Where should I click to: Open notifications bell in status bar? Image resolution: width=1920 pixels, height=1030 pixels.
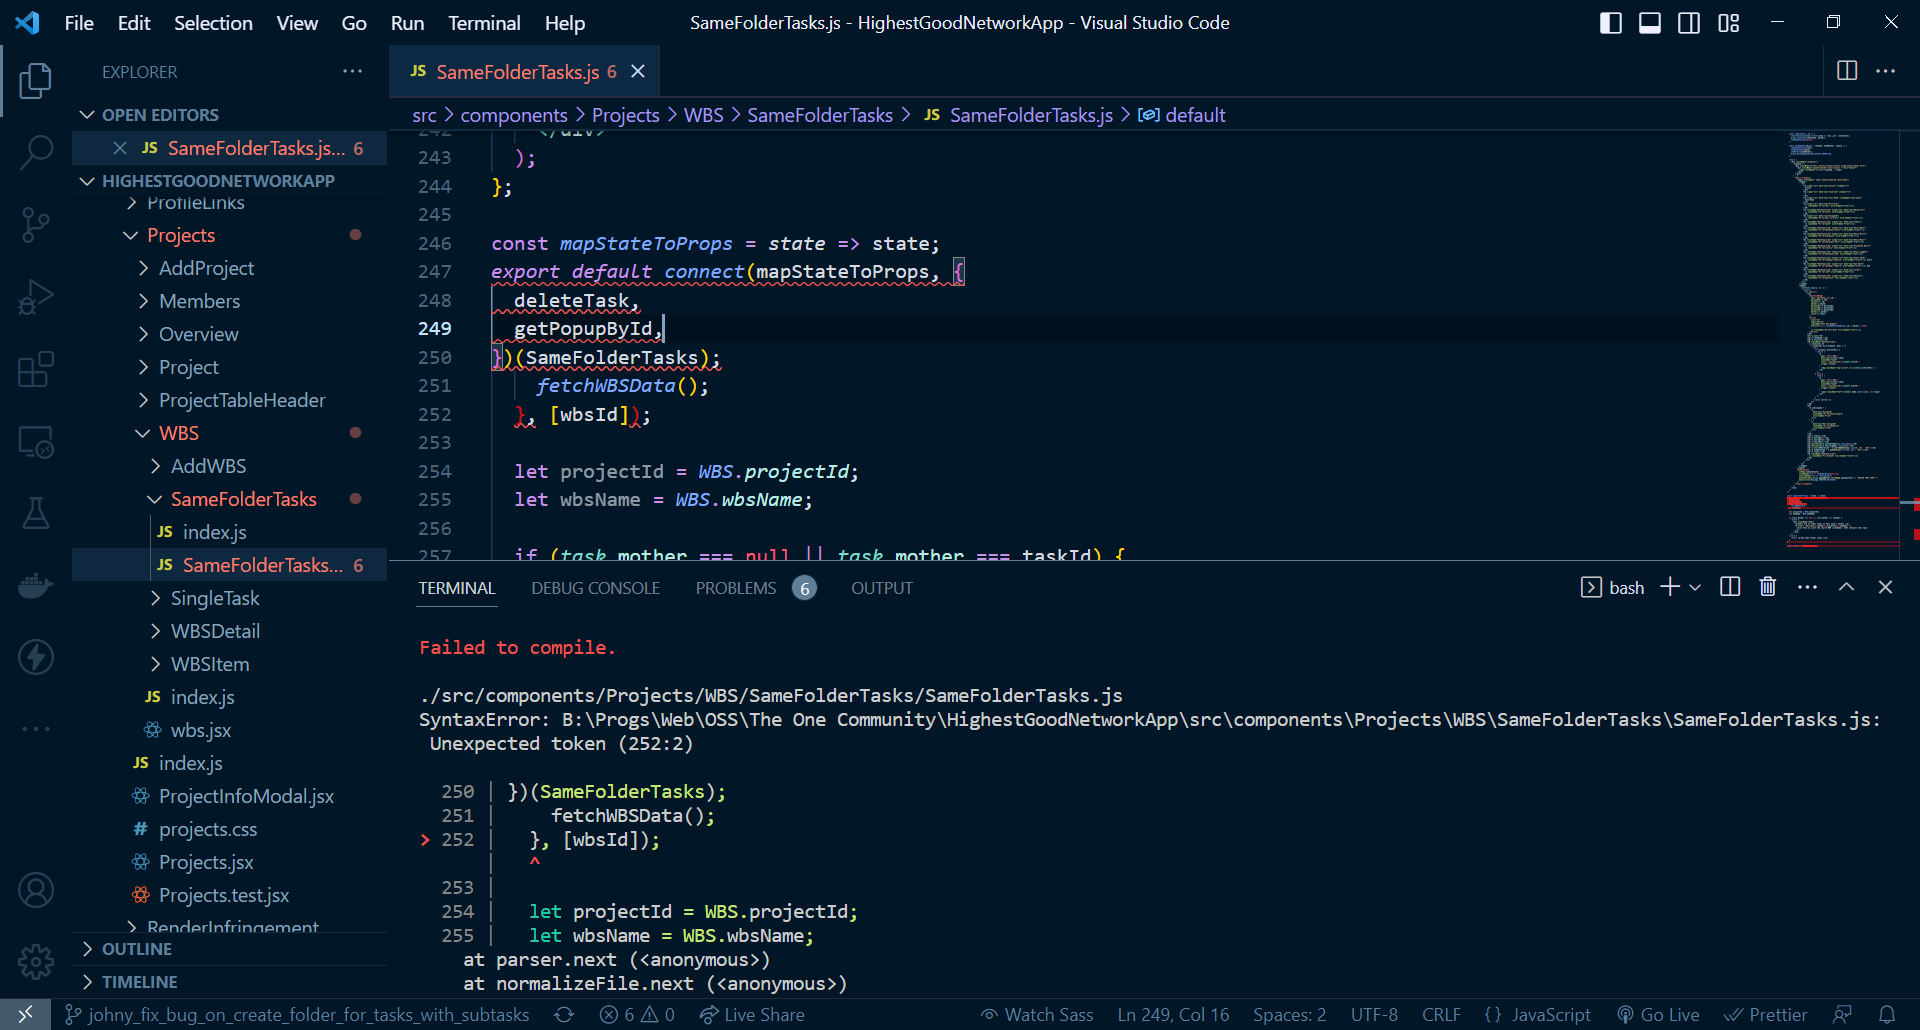coord(1887,1015)
